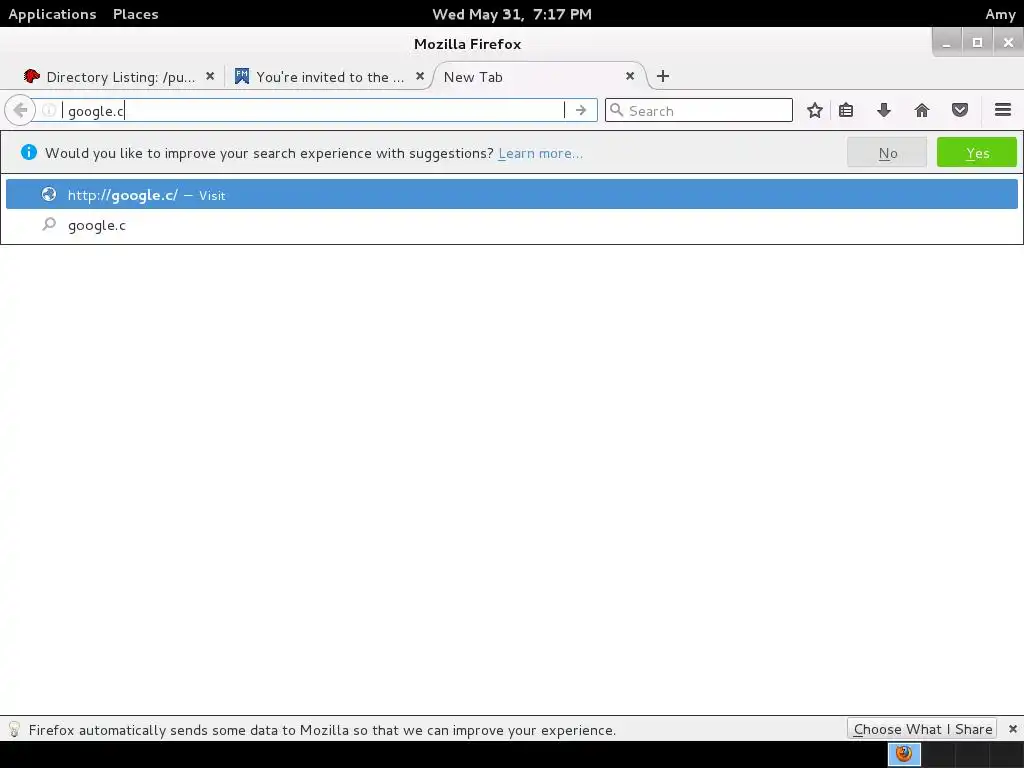Click the FM favicon of the invited tab
This screenshot has width=1024, height=768.
click(242, 76)
